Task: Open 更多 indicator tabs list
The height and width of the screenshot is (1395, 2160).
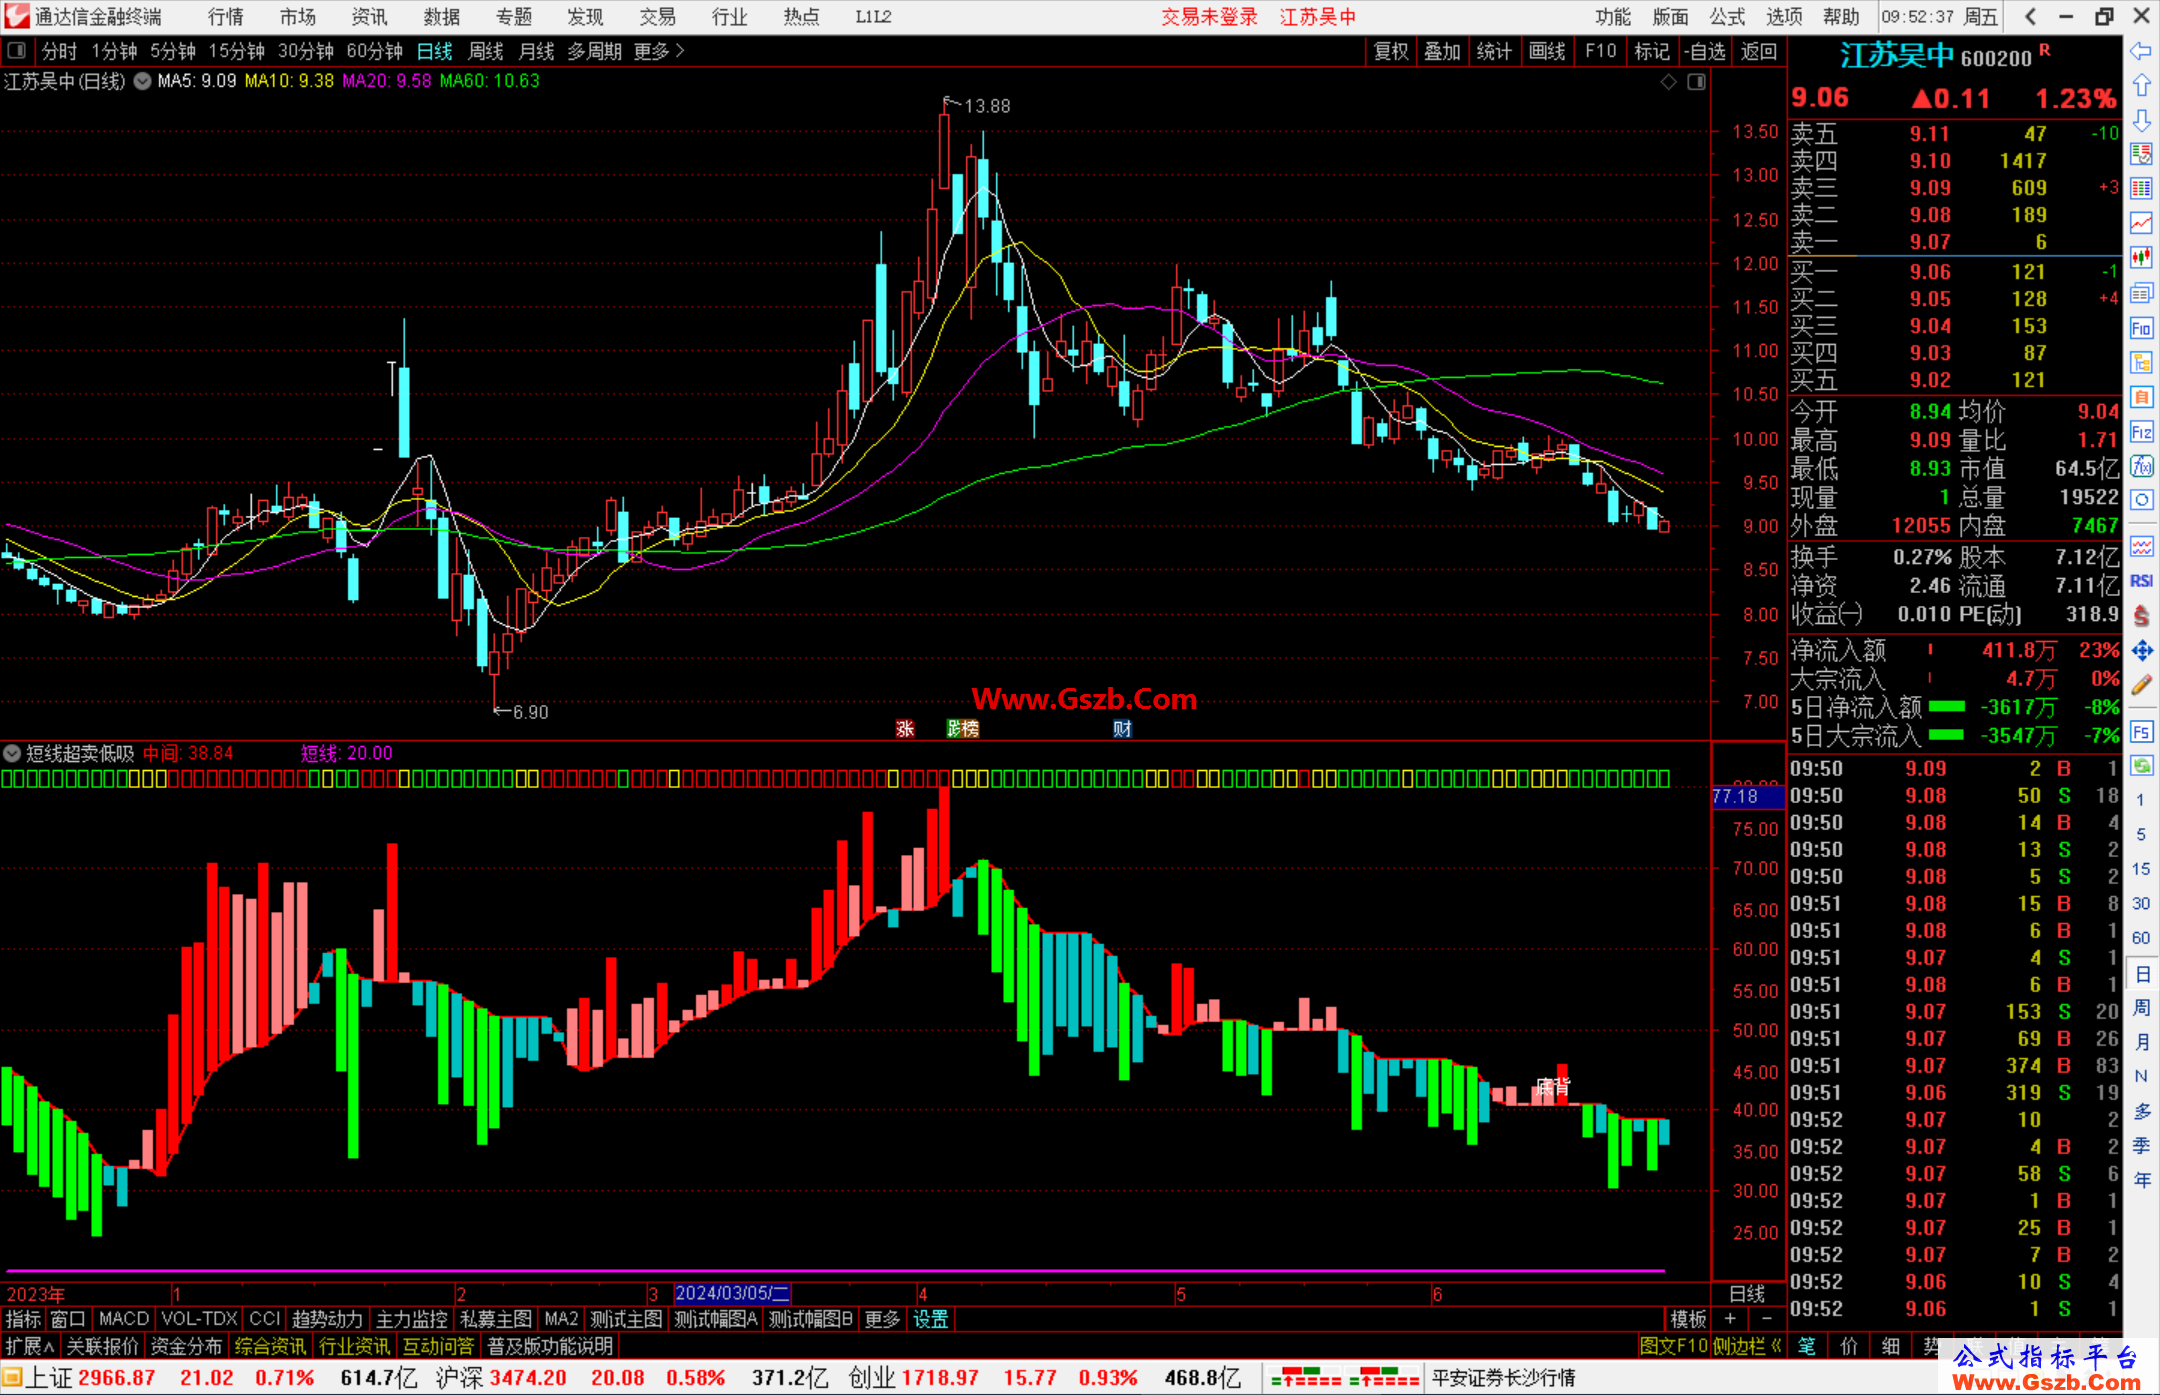Action: pos(882,1319)
